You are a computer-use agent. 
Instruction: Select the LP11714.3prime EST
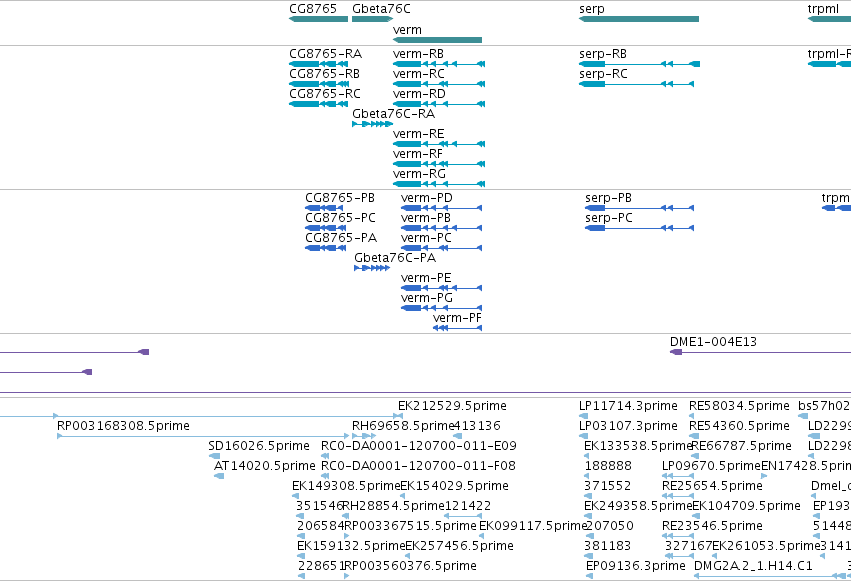tap(583, 416)
